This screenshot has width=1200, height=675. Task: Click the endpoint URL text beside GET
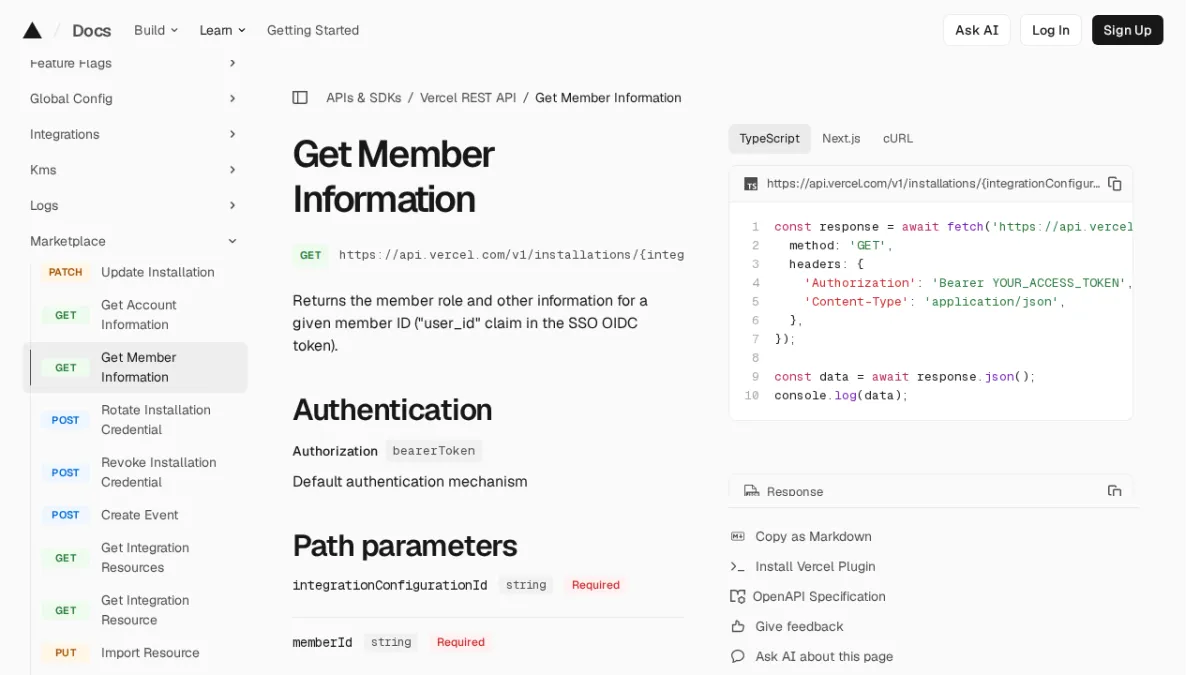coord(512,255)
